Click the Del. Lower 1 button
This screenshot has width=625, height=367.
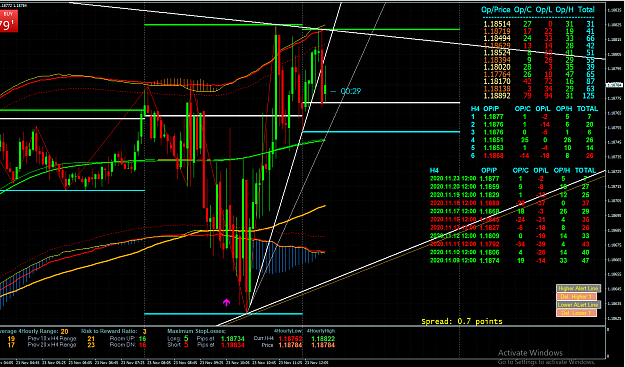click(x=576, y=313)
